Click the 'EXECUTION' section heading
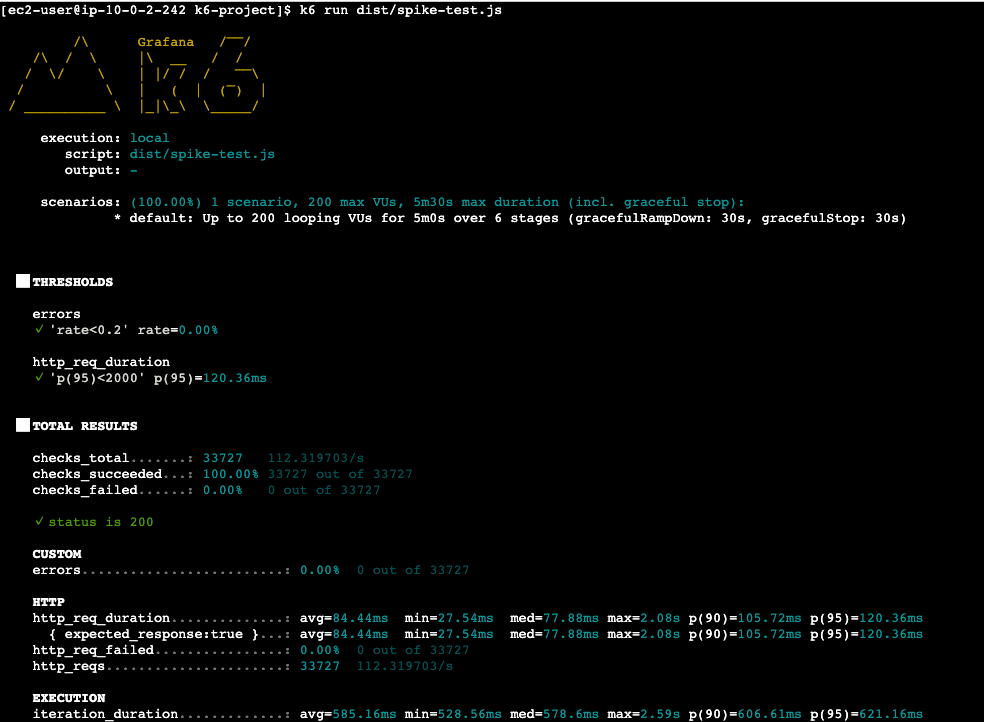984x722 pixels. [69, 698]
